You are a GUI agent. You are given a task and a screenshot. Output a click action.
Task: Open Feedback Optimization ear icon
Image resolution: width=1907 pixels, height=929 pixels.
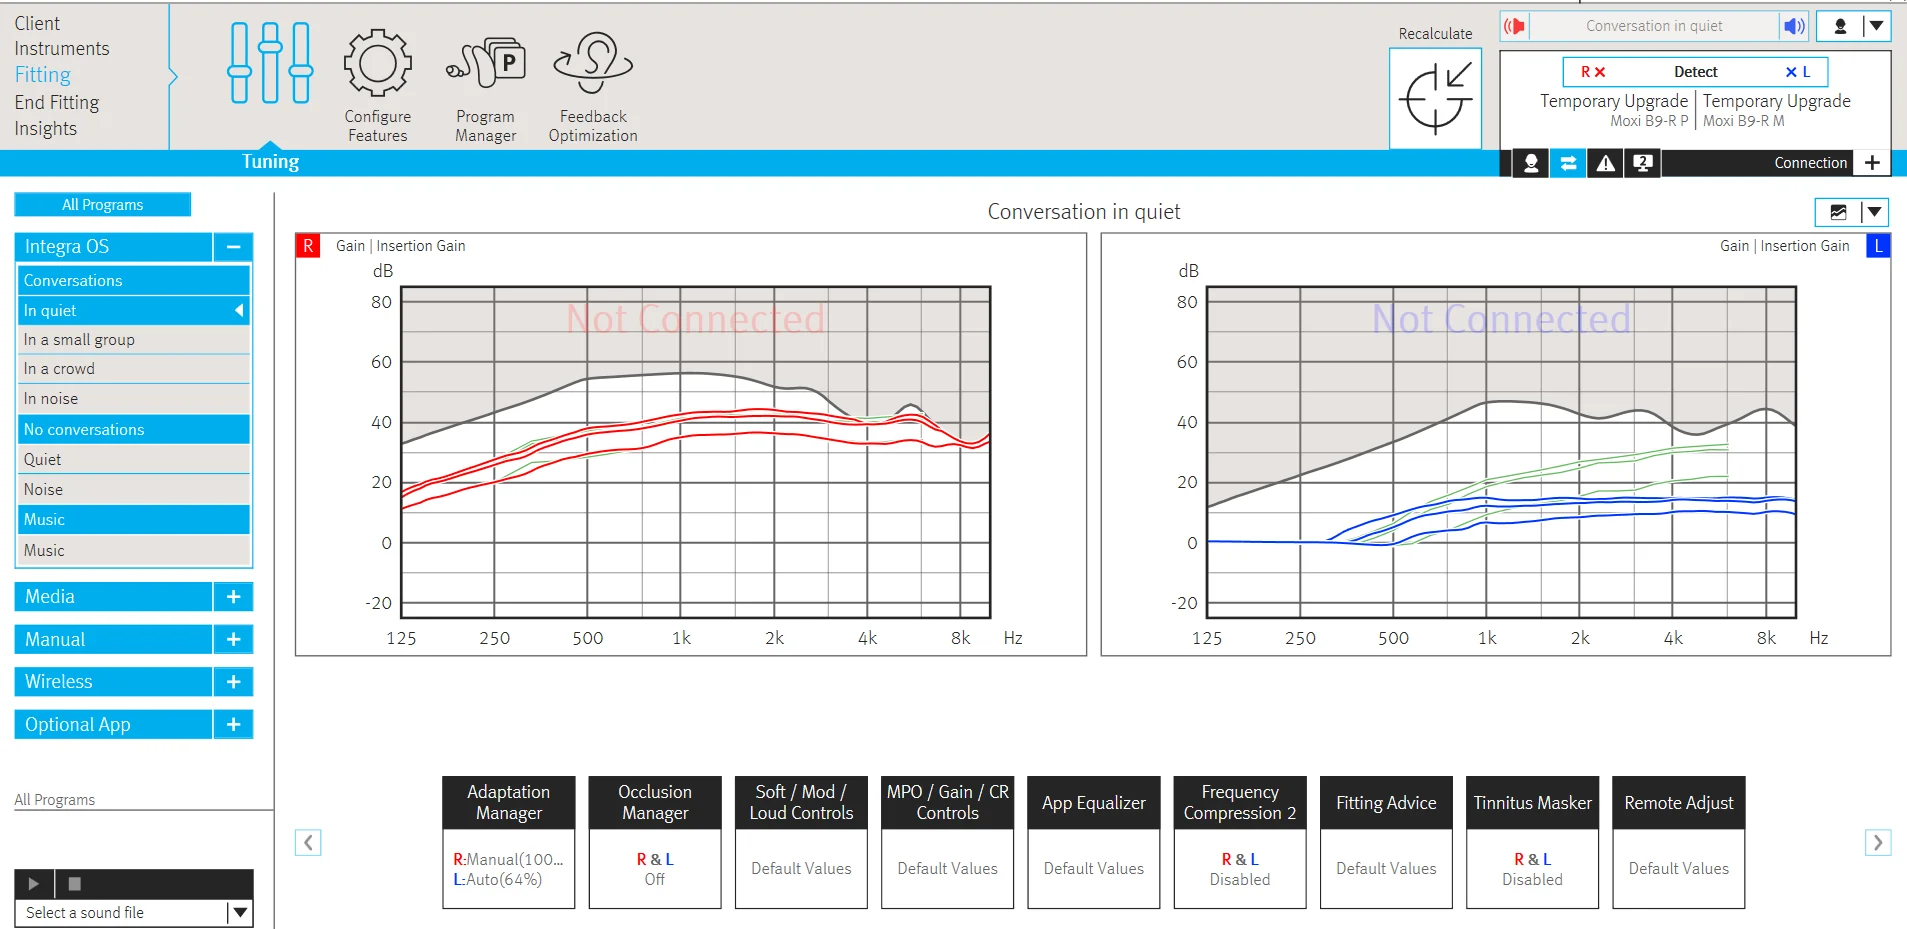click(593, 63)
